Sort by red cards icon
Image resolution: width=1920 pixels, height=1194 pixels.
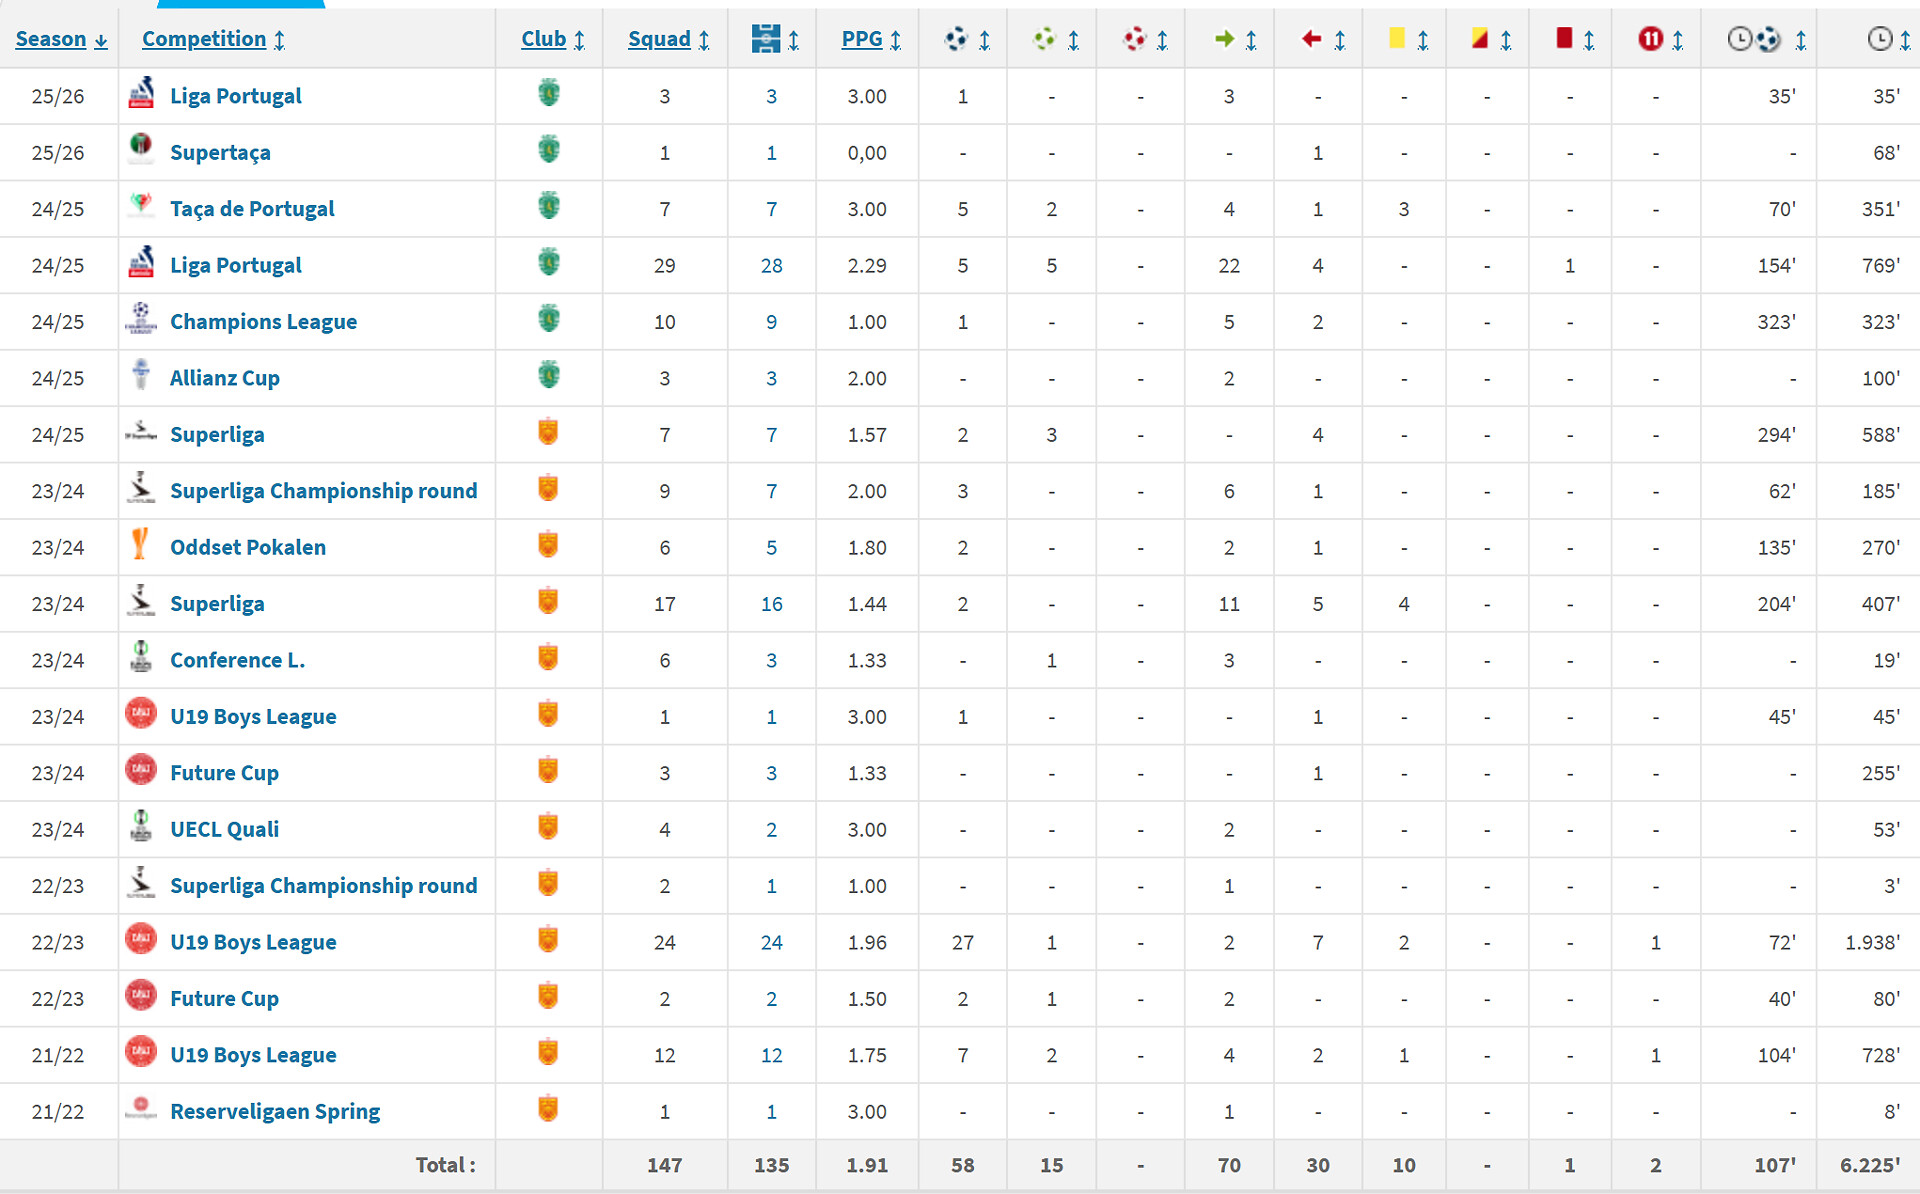pos(1564,39)
